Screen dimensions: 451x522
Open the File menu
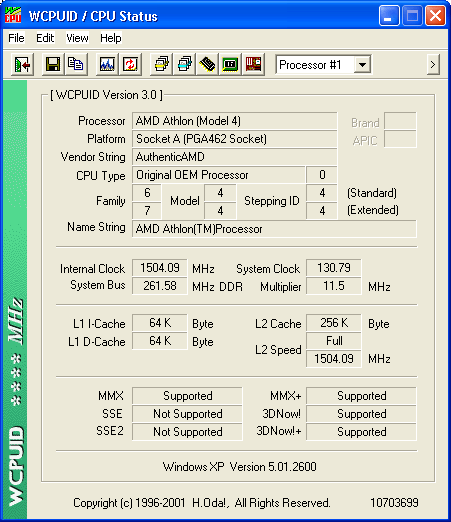tap(16, 38)
